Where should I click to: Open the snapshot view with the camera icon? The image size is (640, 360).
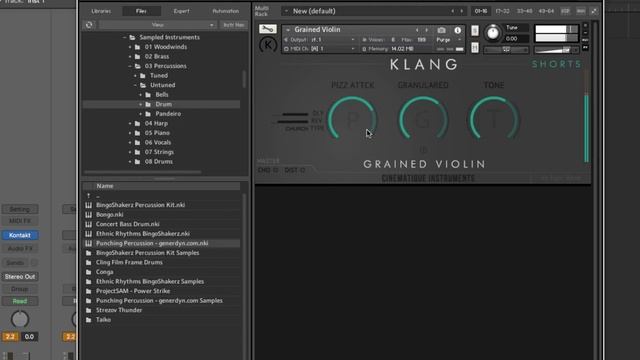pos(442,30)
